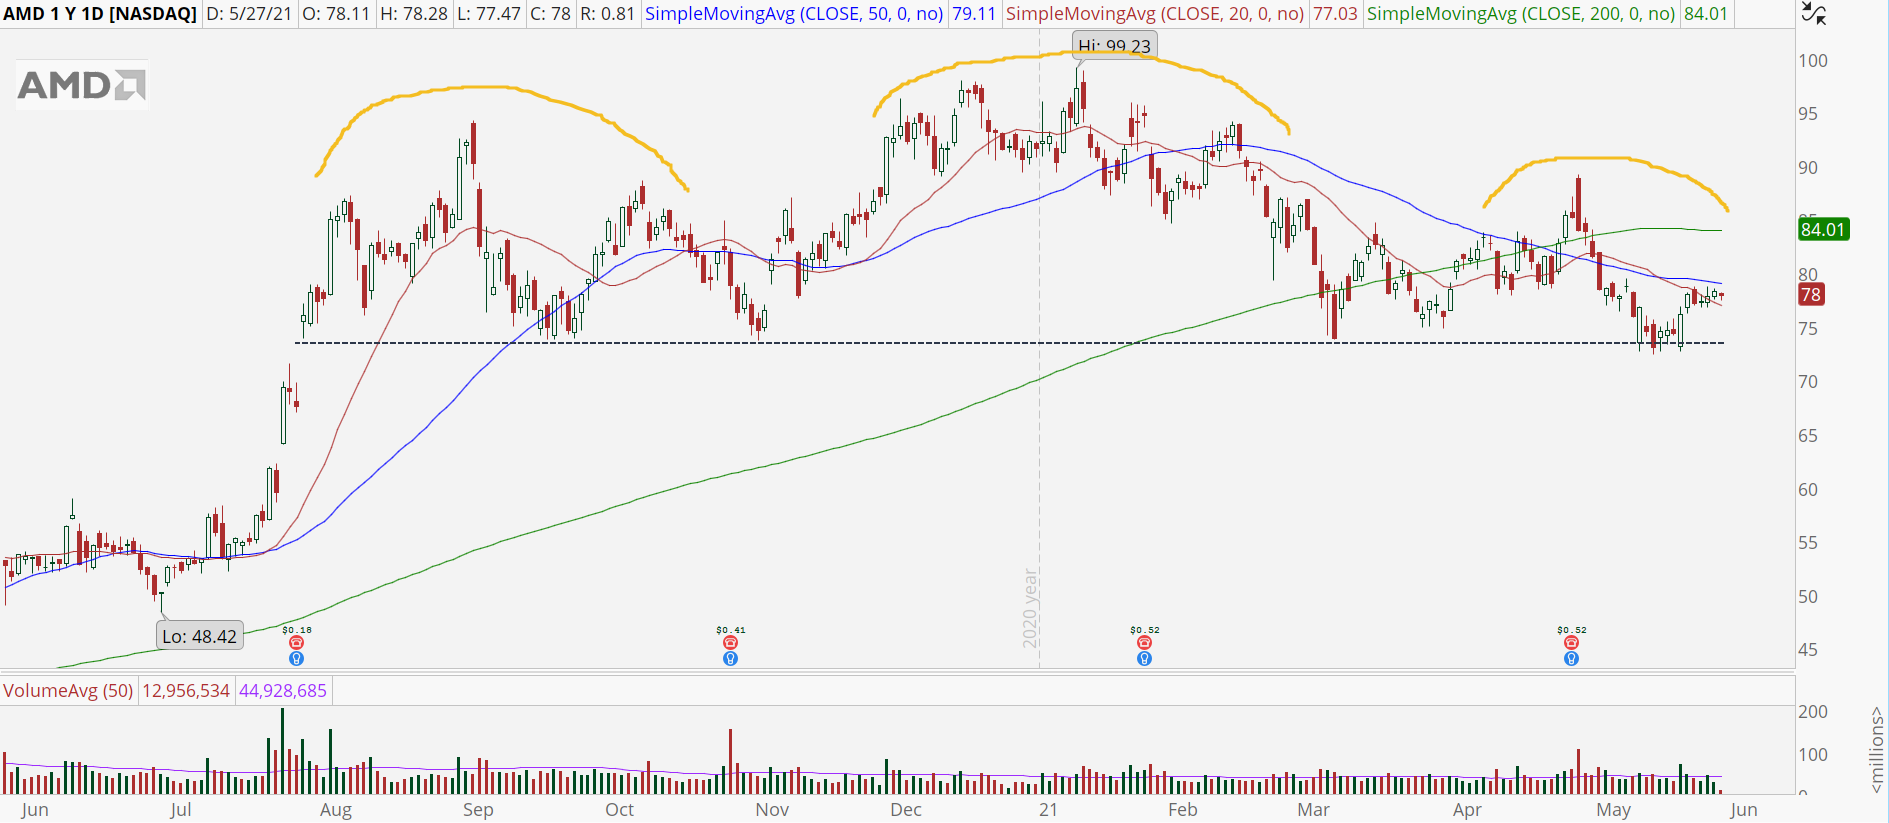Screen dimensions: 1889x823
Task: Click the Hi: 99.23 price bubble
Action: [x=1114, y=45]
